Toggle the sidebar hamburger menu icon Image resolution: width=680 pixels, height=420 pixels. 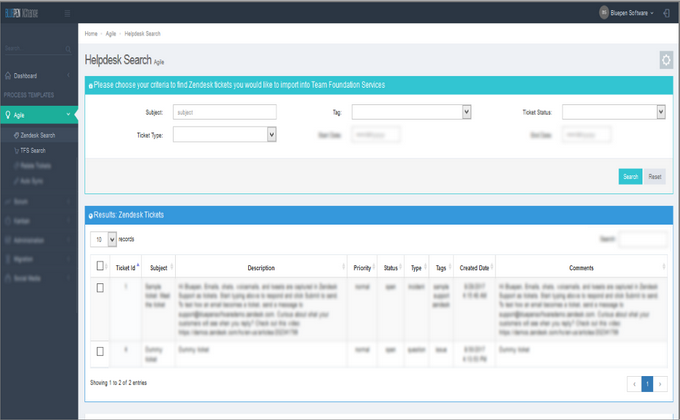coord(67,13)
